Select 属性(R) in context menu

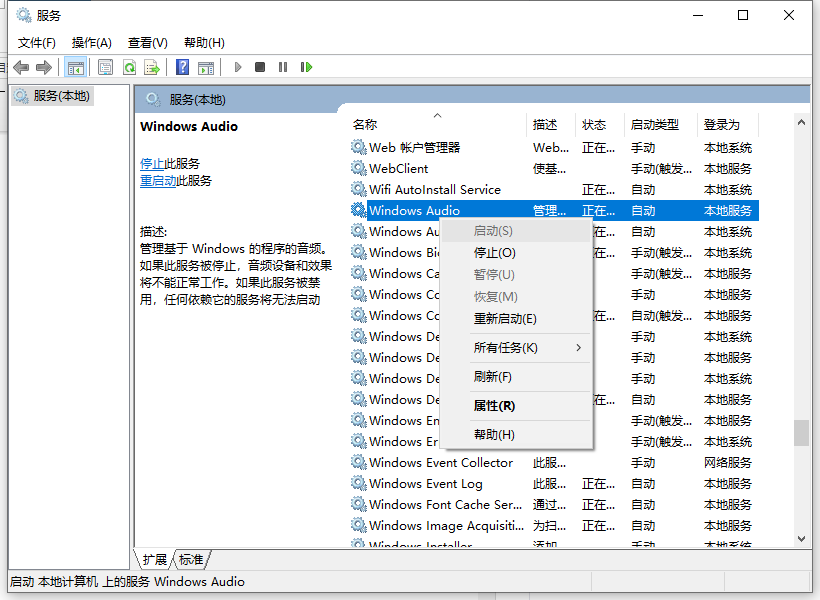click(494, 406)
